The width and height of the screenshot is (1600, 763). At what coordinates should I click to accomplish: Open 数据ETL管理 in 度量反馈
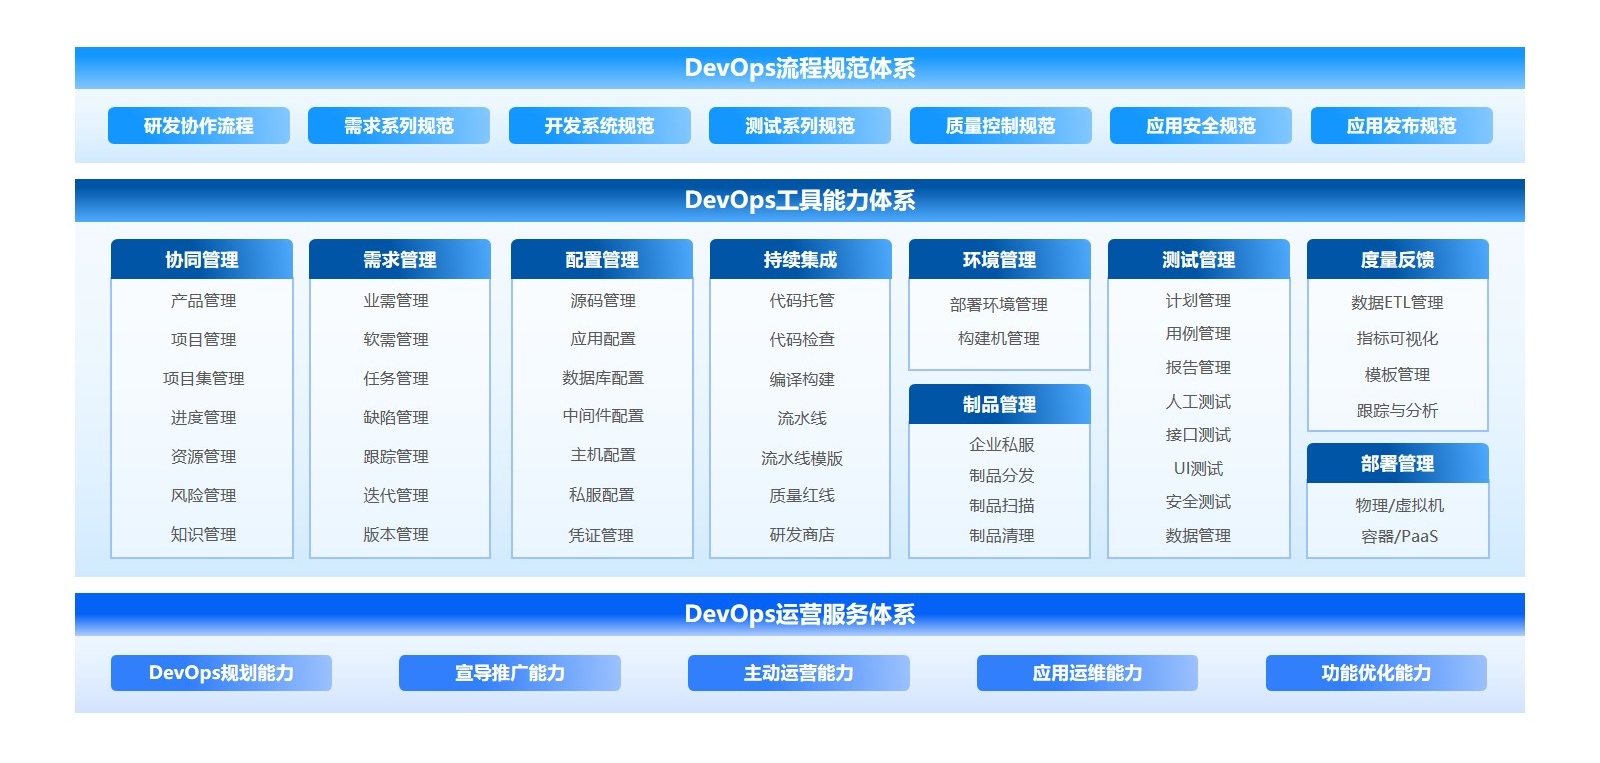tap(1397, 302)
